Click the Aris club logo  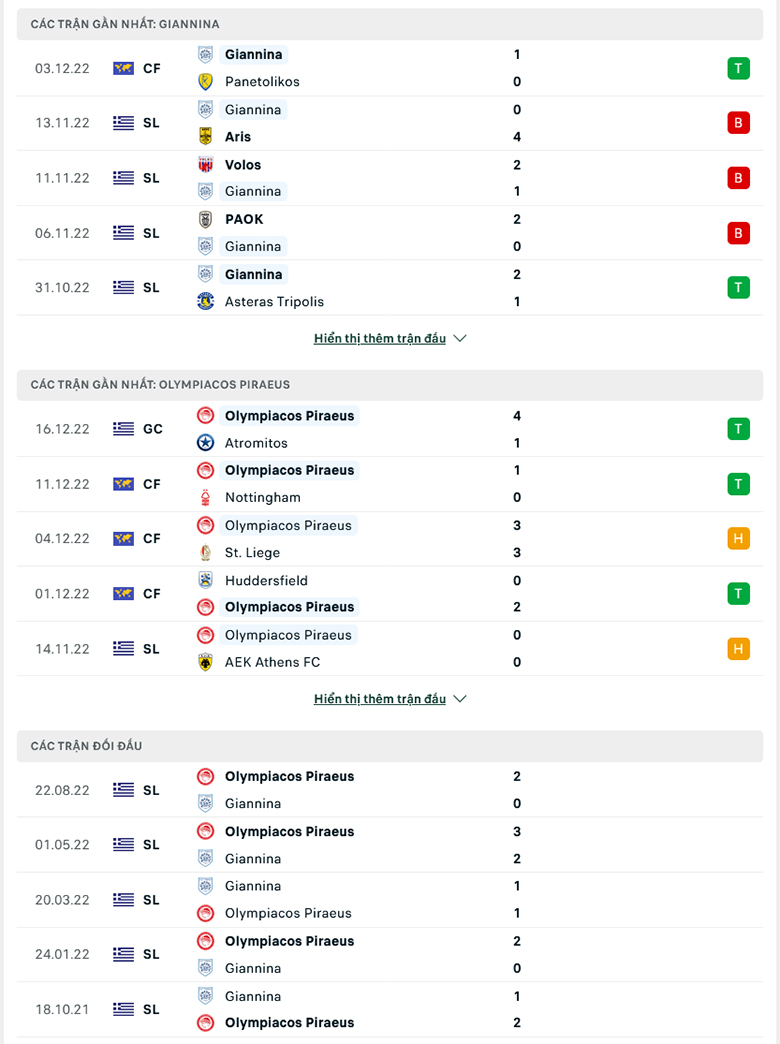click(x=205, y=136)
